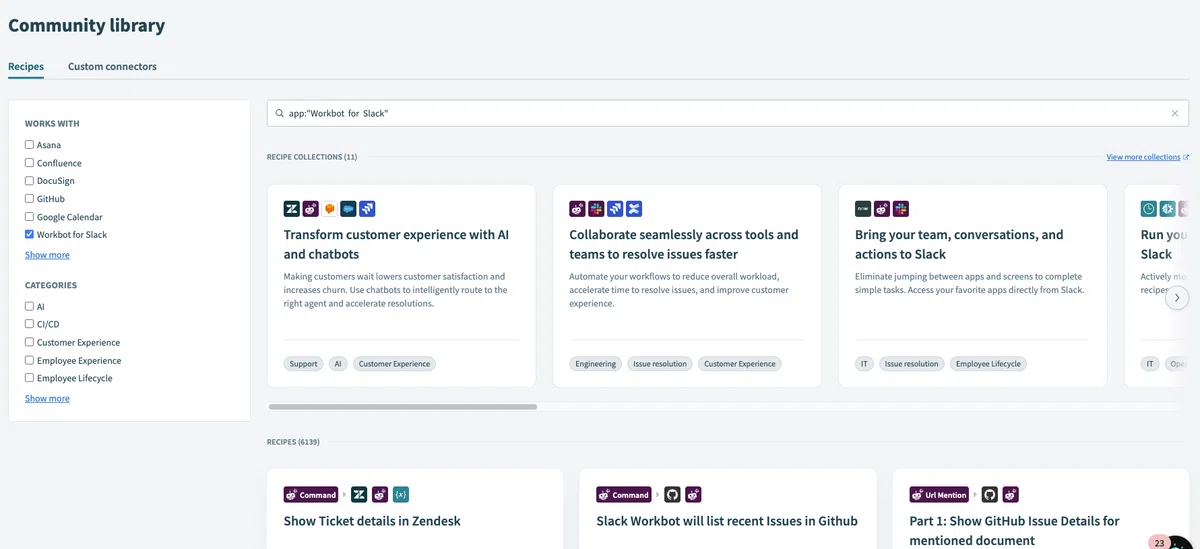Click Employee Lifecycle tag on Bring your team card
Viewport: 1200px width, 549px height.
pos(988,364)
